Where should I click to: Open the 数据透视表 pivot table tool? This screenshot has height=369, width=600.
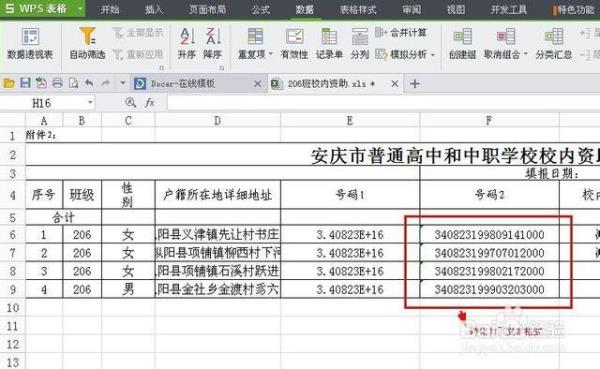tap(30, 44)
